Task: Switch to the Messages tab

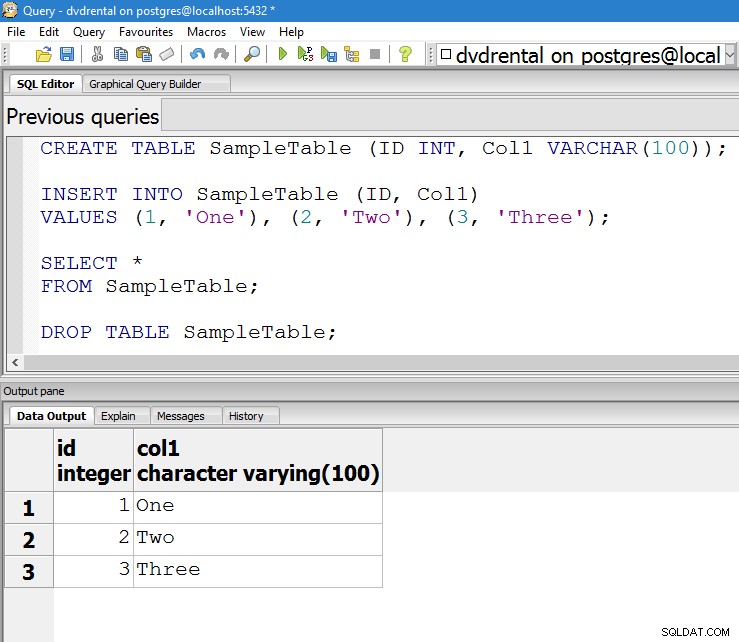Action: click(x=186, y=416)
